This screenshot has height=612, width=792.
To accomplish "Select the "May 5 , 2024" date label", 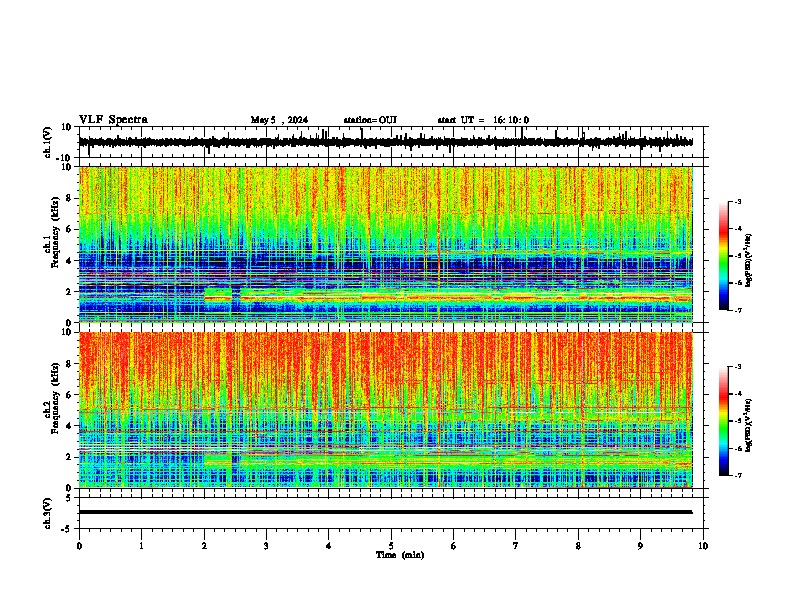I will (279, 120).
